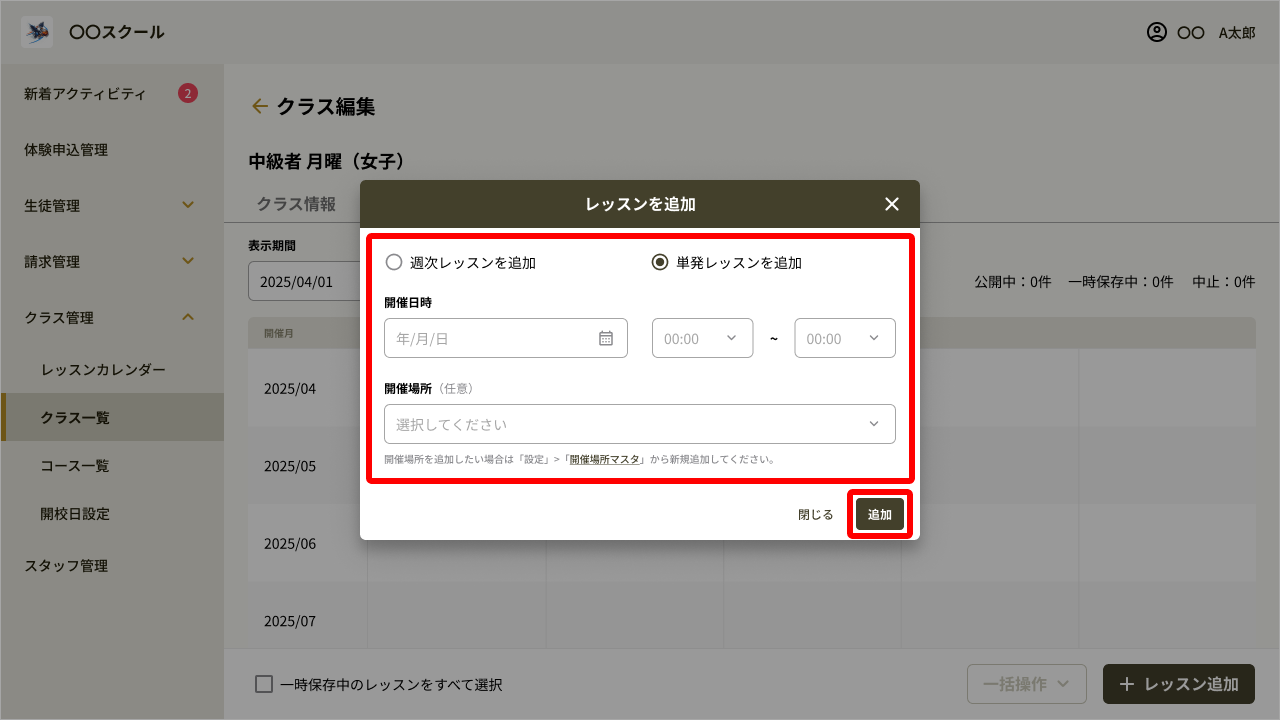Go to レッスンカレンダー in the sidebar
The height and width of the screenshot is (720, 1280).
click(x=103, y=370)
